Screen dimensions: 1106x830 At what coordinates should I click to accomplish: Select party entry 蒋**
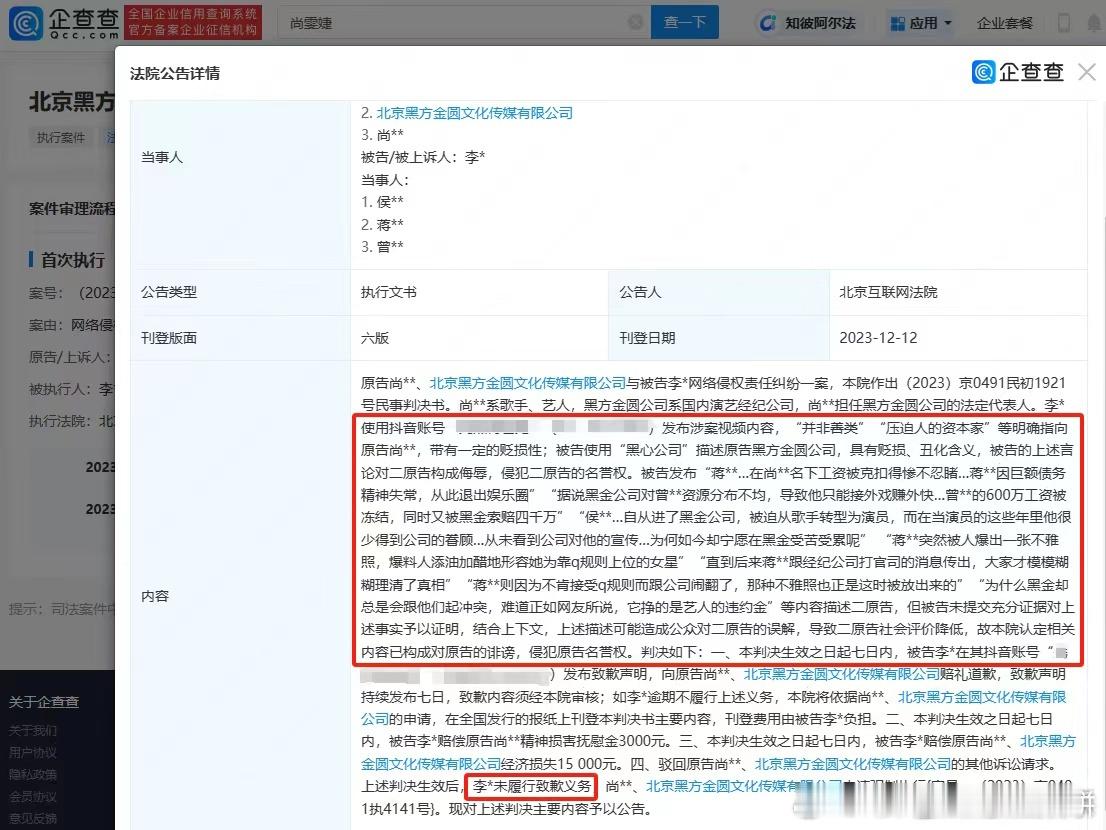(x=382, y=224)
